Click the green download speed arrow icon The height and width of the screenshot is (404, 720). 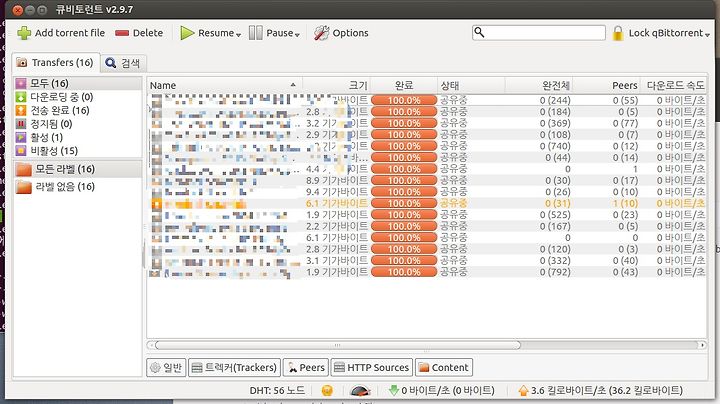(394, 390)
